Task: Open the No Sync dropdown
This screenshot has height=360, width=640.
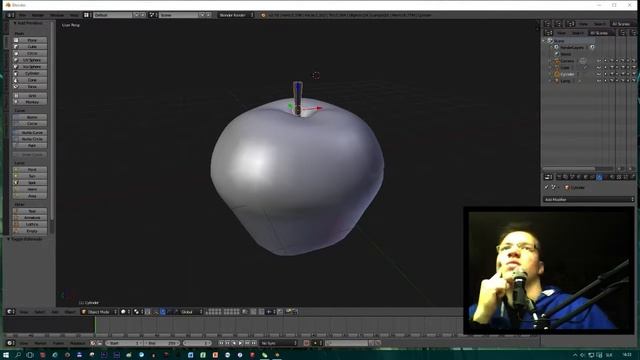Action: click(278, 343)
